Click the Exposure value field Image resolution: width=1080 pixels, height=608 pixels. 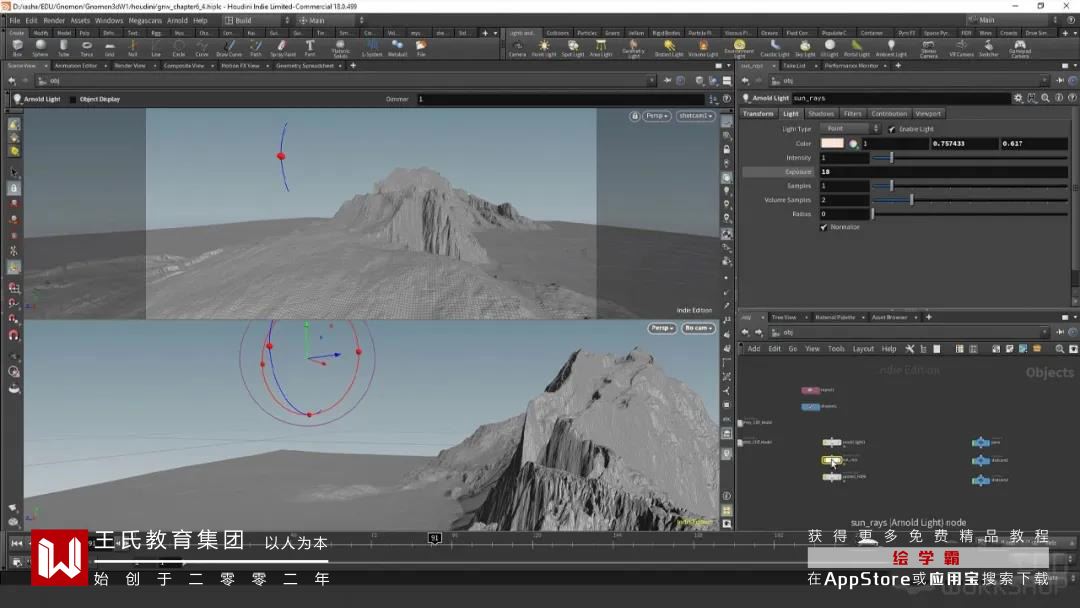(944, 171)
